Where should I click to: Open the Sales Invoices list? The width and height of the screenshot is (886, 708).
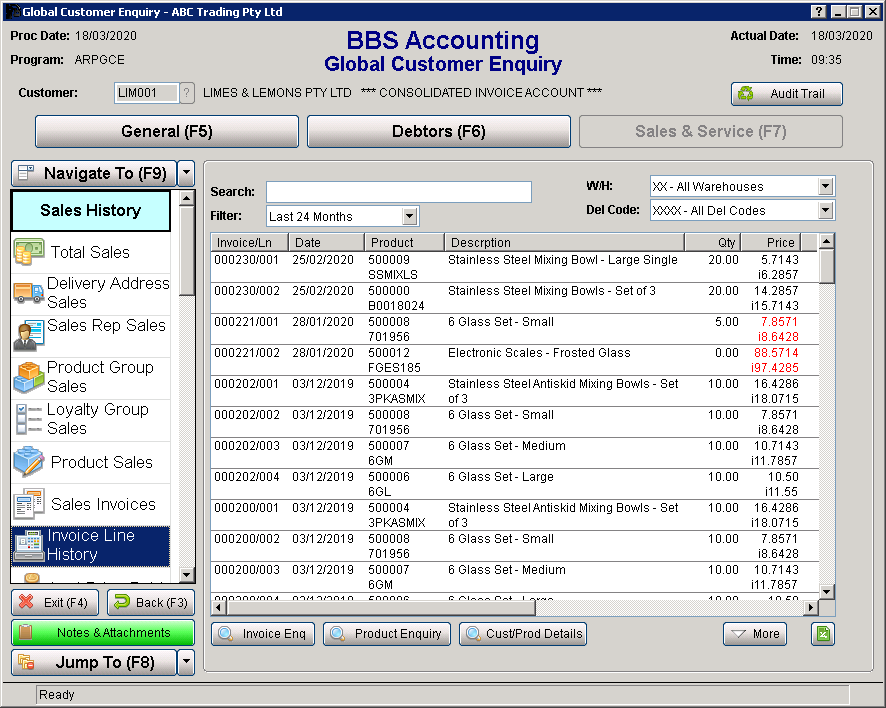(x=30, y=503)
